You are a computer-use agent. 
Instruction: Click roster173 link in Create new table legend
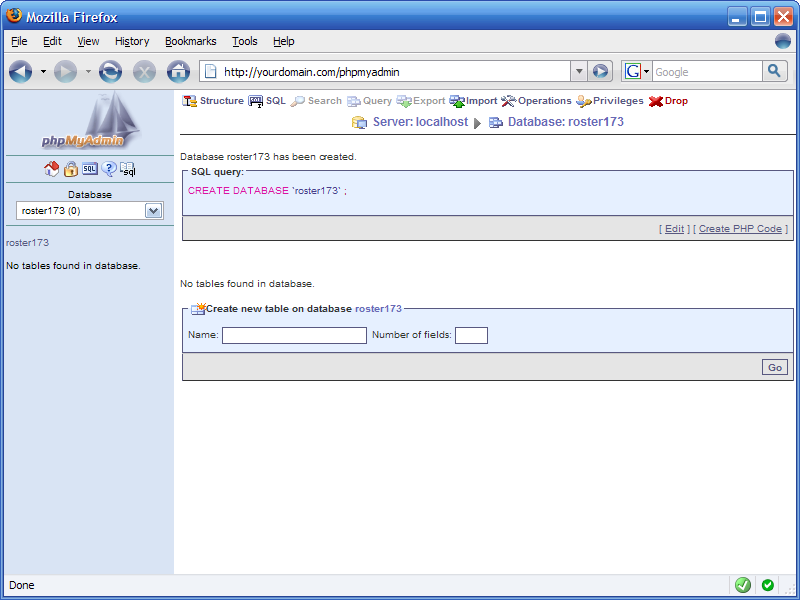(x=378, y=309)
